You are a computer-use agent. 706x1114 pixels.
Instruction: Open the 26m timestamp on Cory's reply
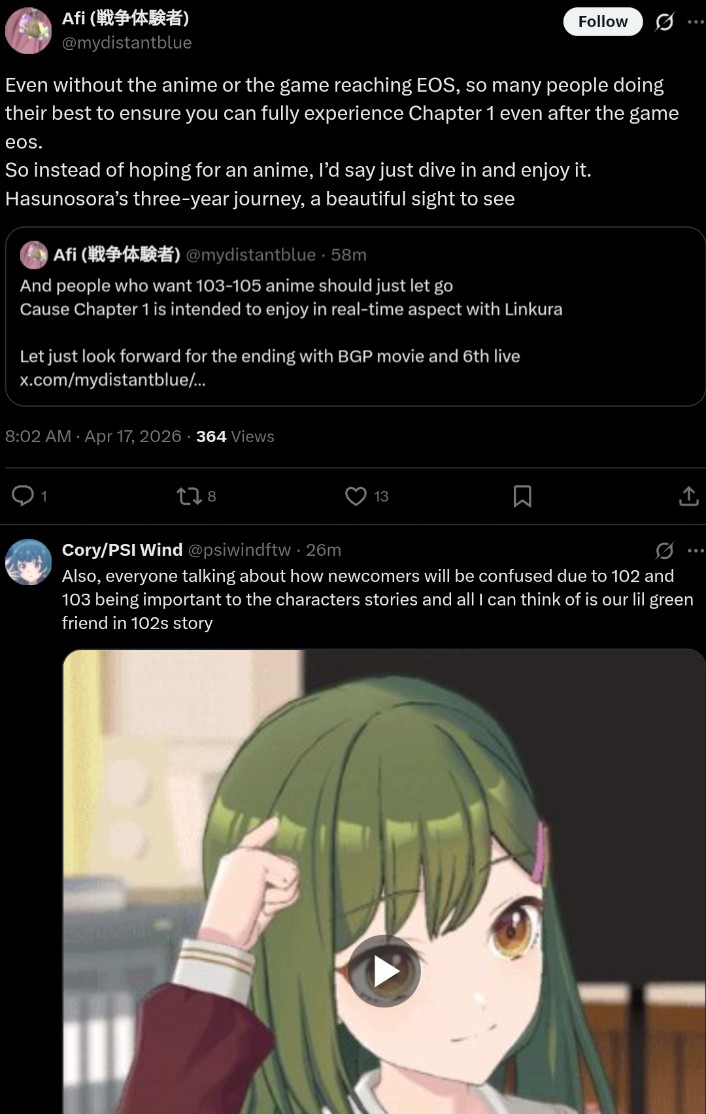pyautogui.click(x=323, y=550)
